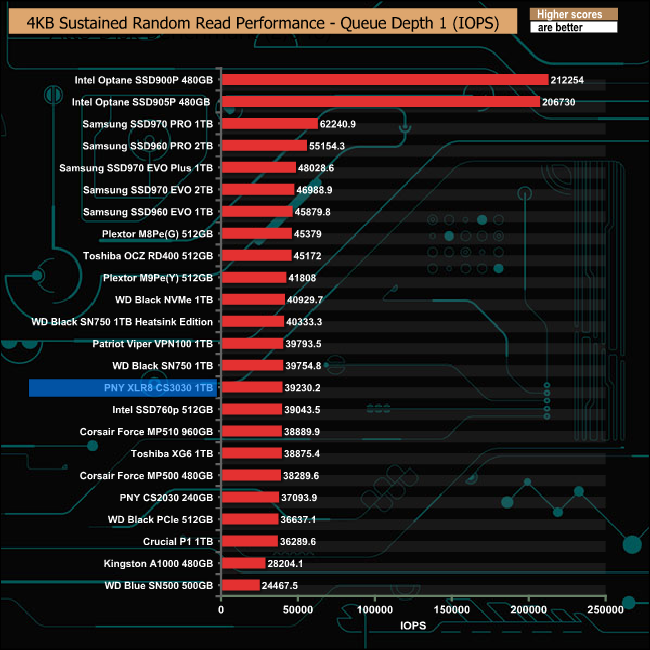Click the 45379 value
This screenshot has width=650, height=650.
[308, 234]
